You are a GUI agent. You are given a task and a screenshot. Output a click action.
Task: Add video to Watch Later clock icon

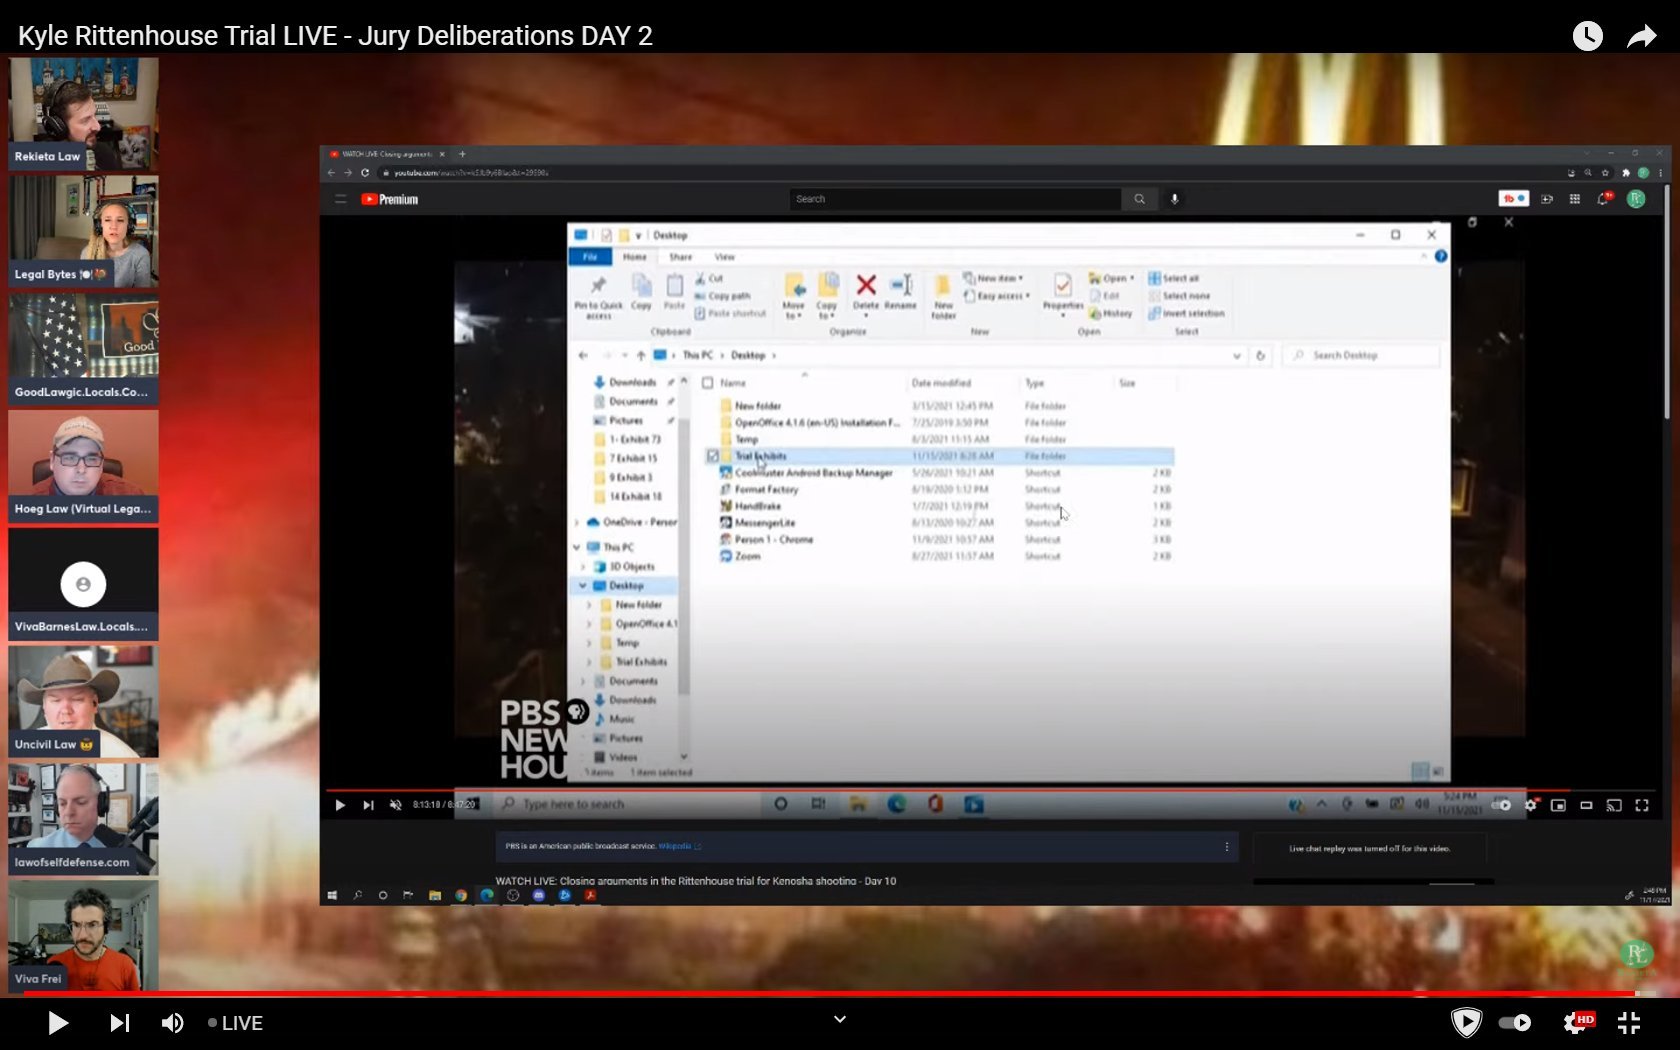click(1587, 36)
